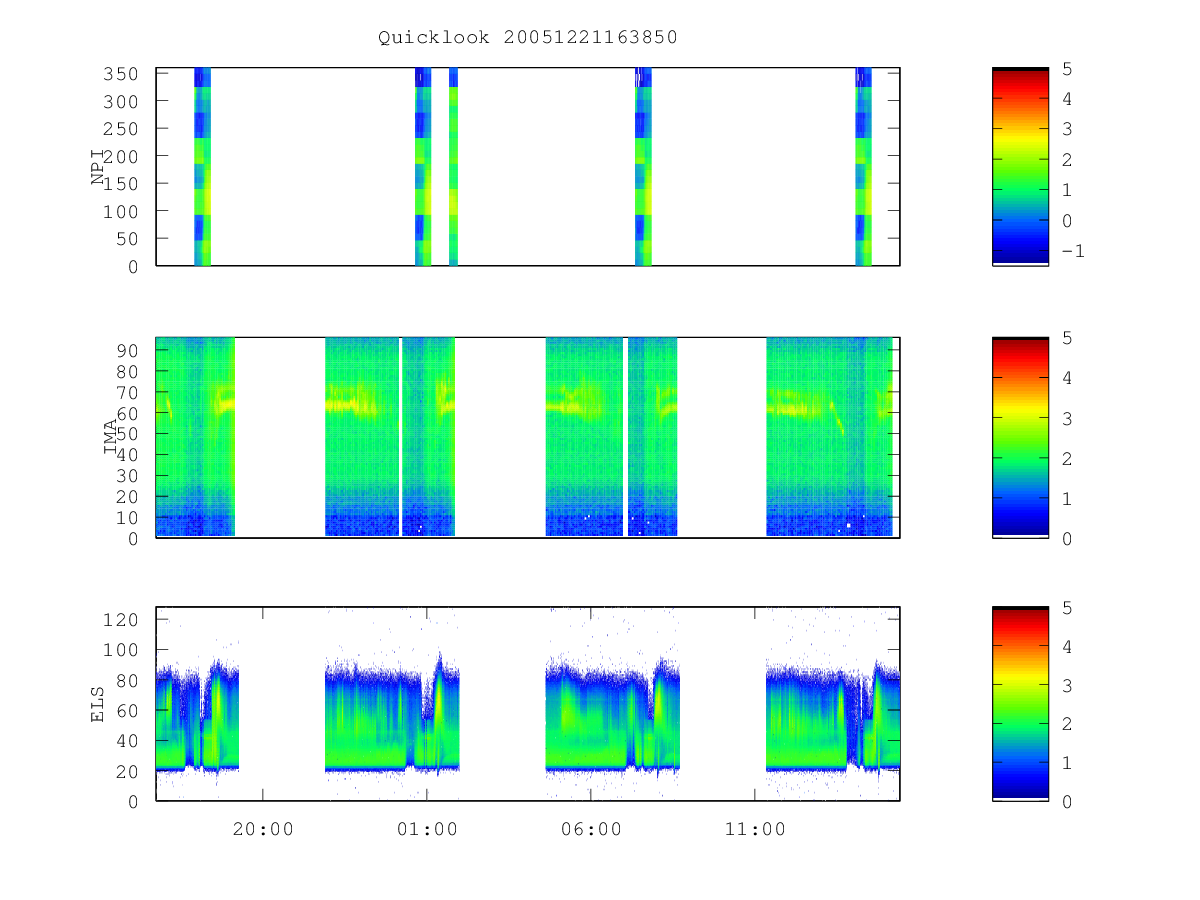Select the IMA axis label
The width and height of the screenshot is (1200, 900).
tap(110, 437)
